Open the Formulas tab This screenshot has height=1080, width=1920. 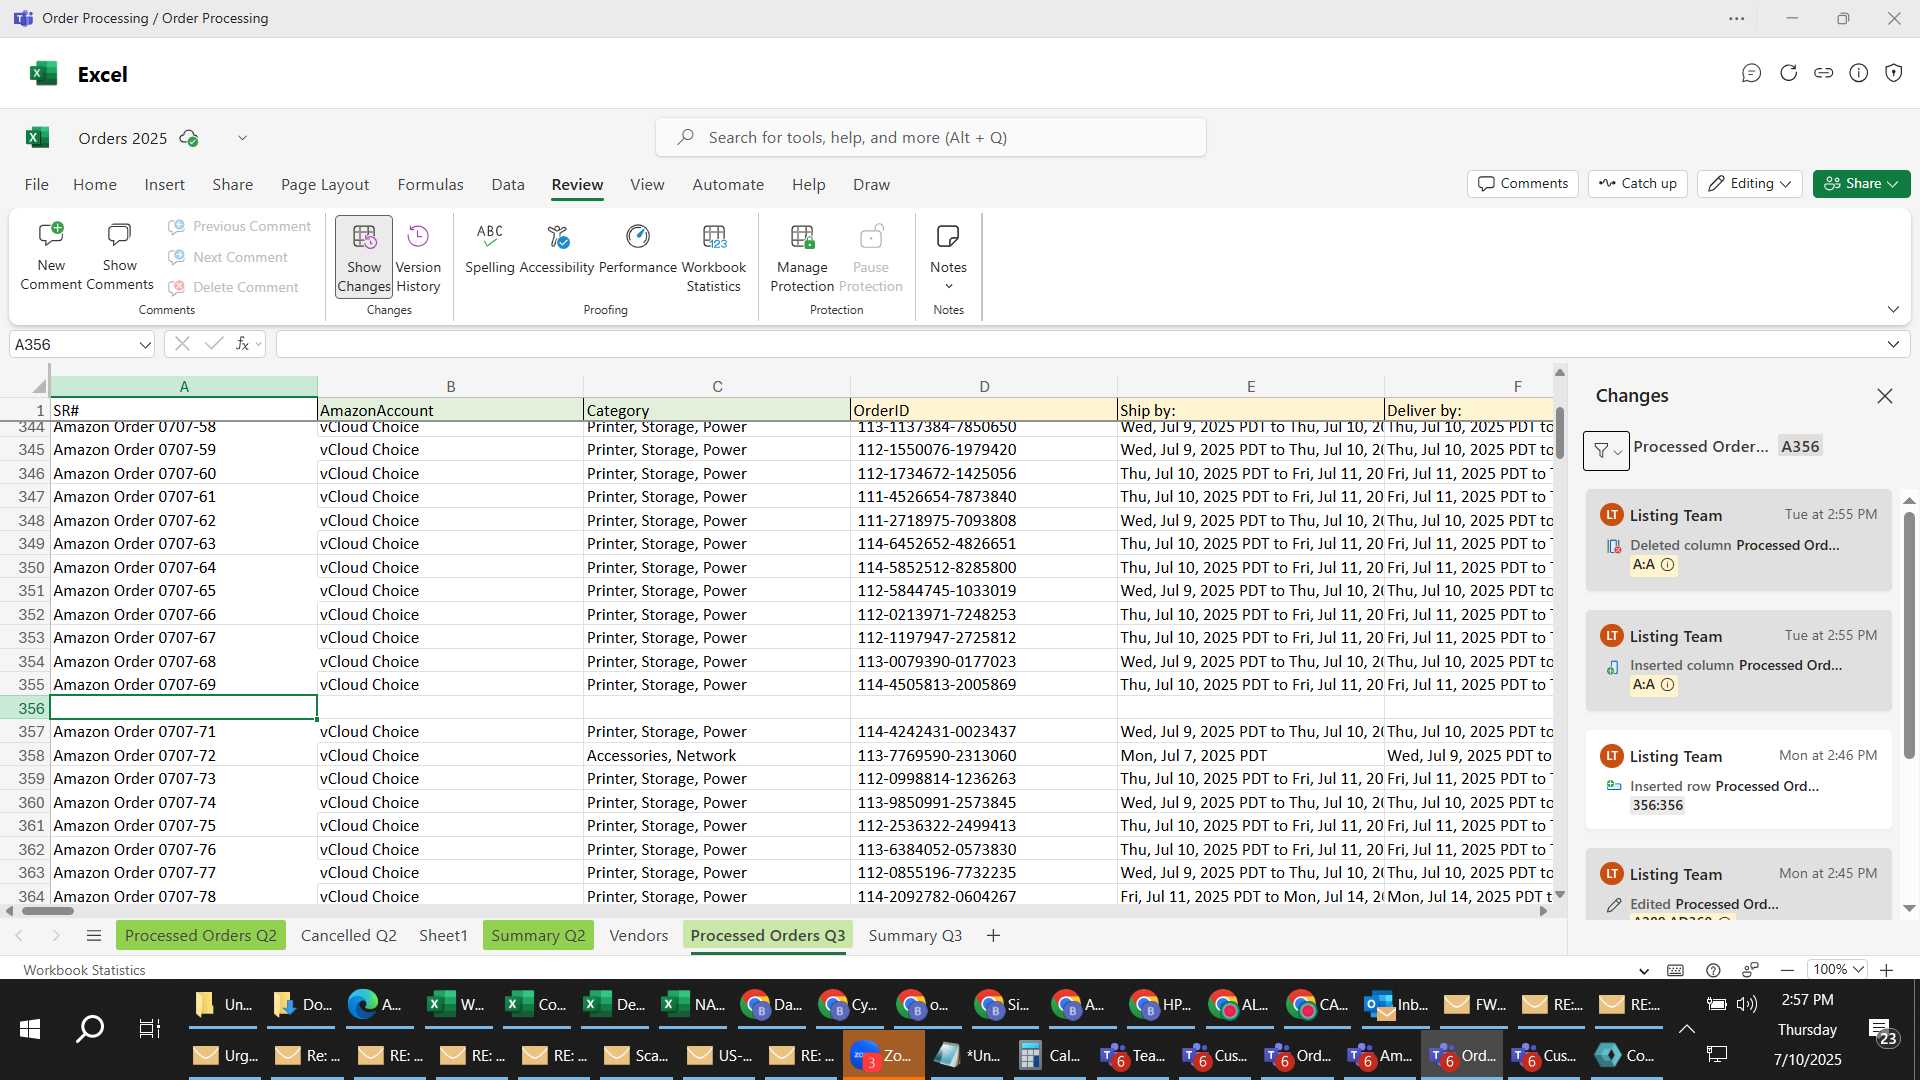(x=430, y=185)
